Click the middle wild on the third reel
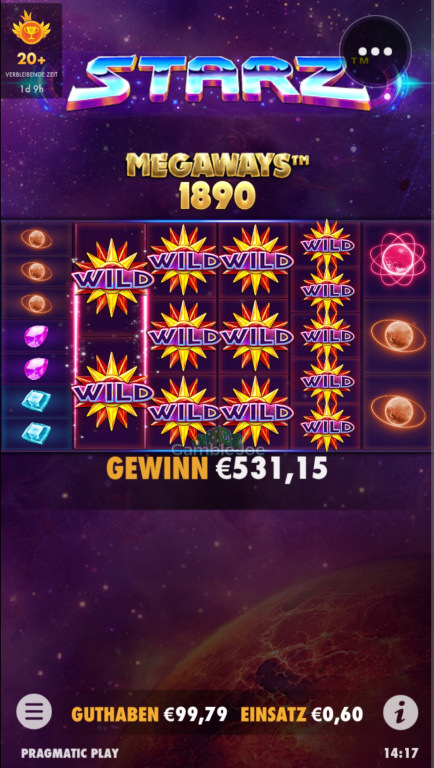Screen dimensions: 434x768 point(183,336)
